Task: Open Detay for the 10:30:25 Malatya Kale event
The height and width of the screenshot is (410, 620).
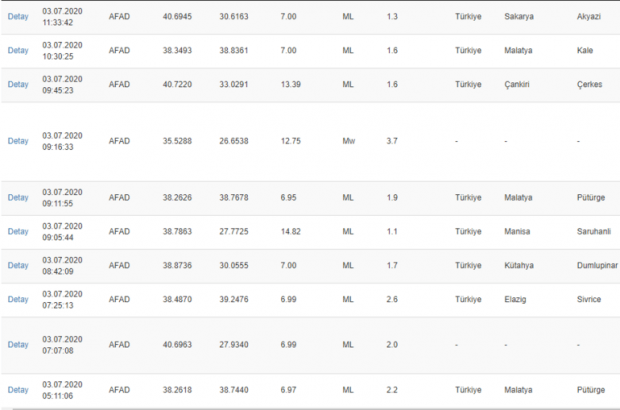Action: (18, 49)
